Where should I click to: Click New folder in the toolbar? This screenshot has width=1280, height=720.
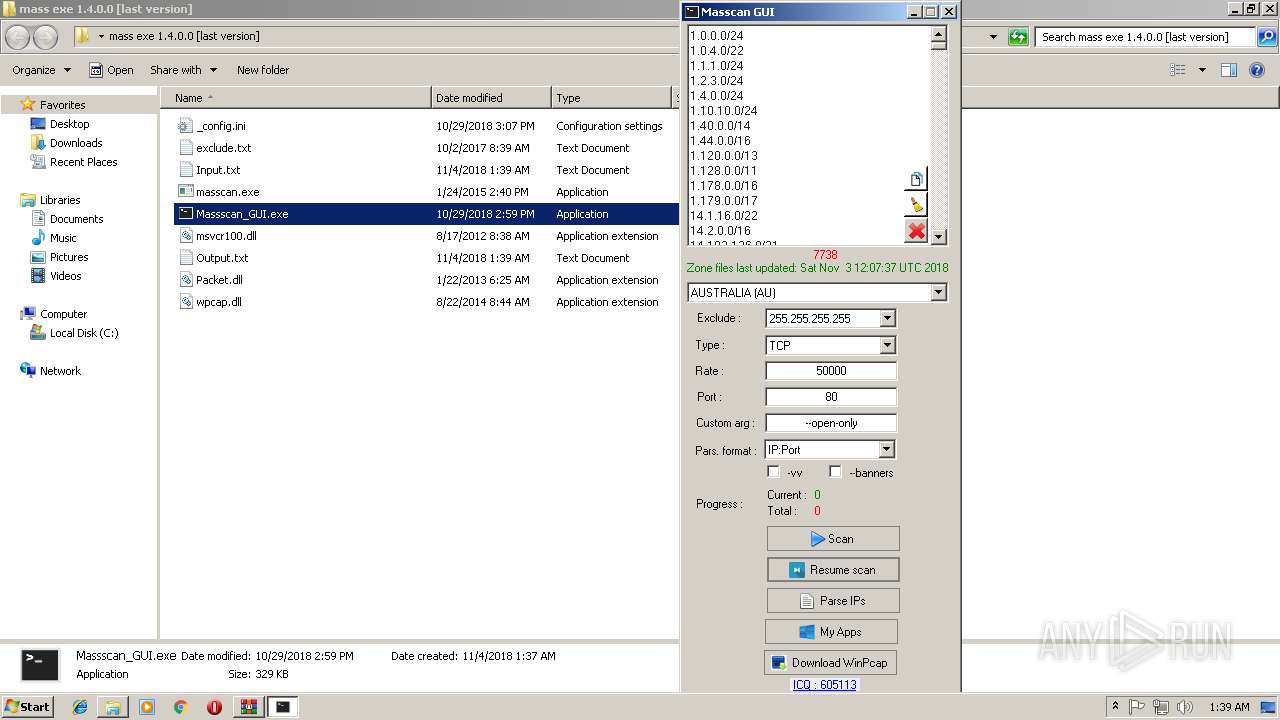tap(263, 70)
